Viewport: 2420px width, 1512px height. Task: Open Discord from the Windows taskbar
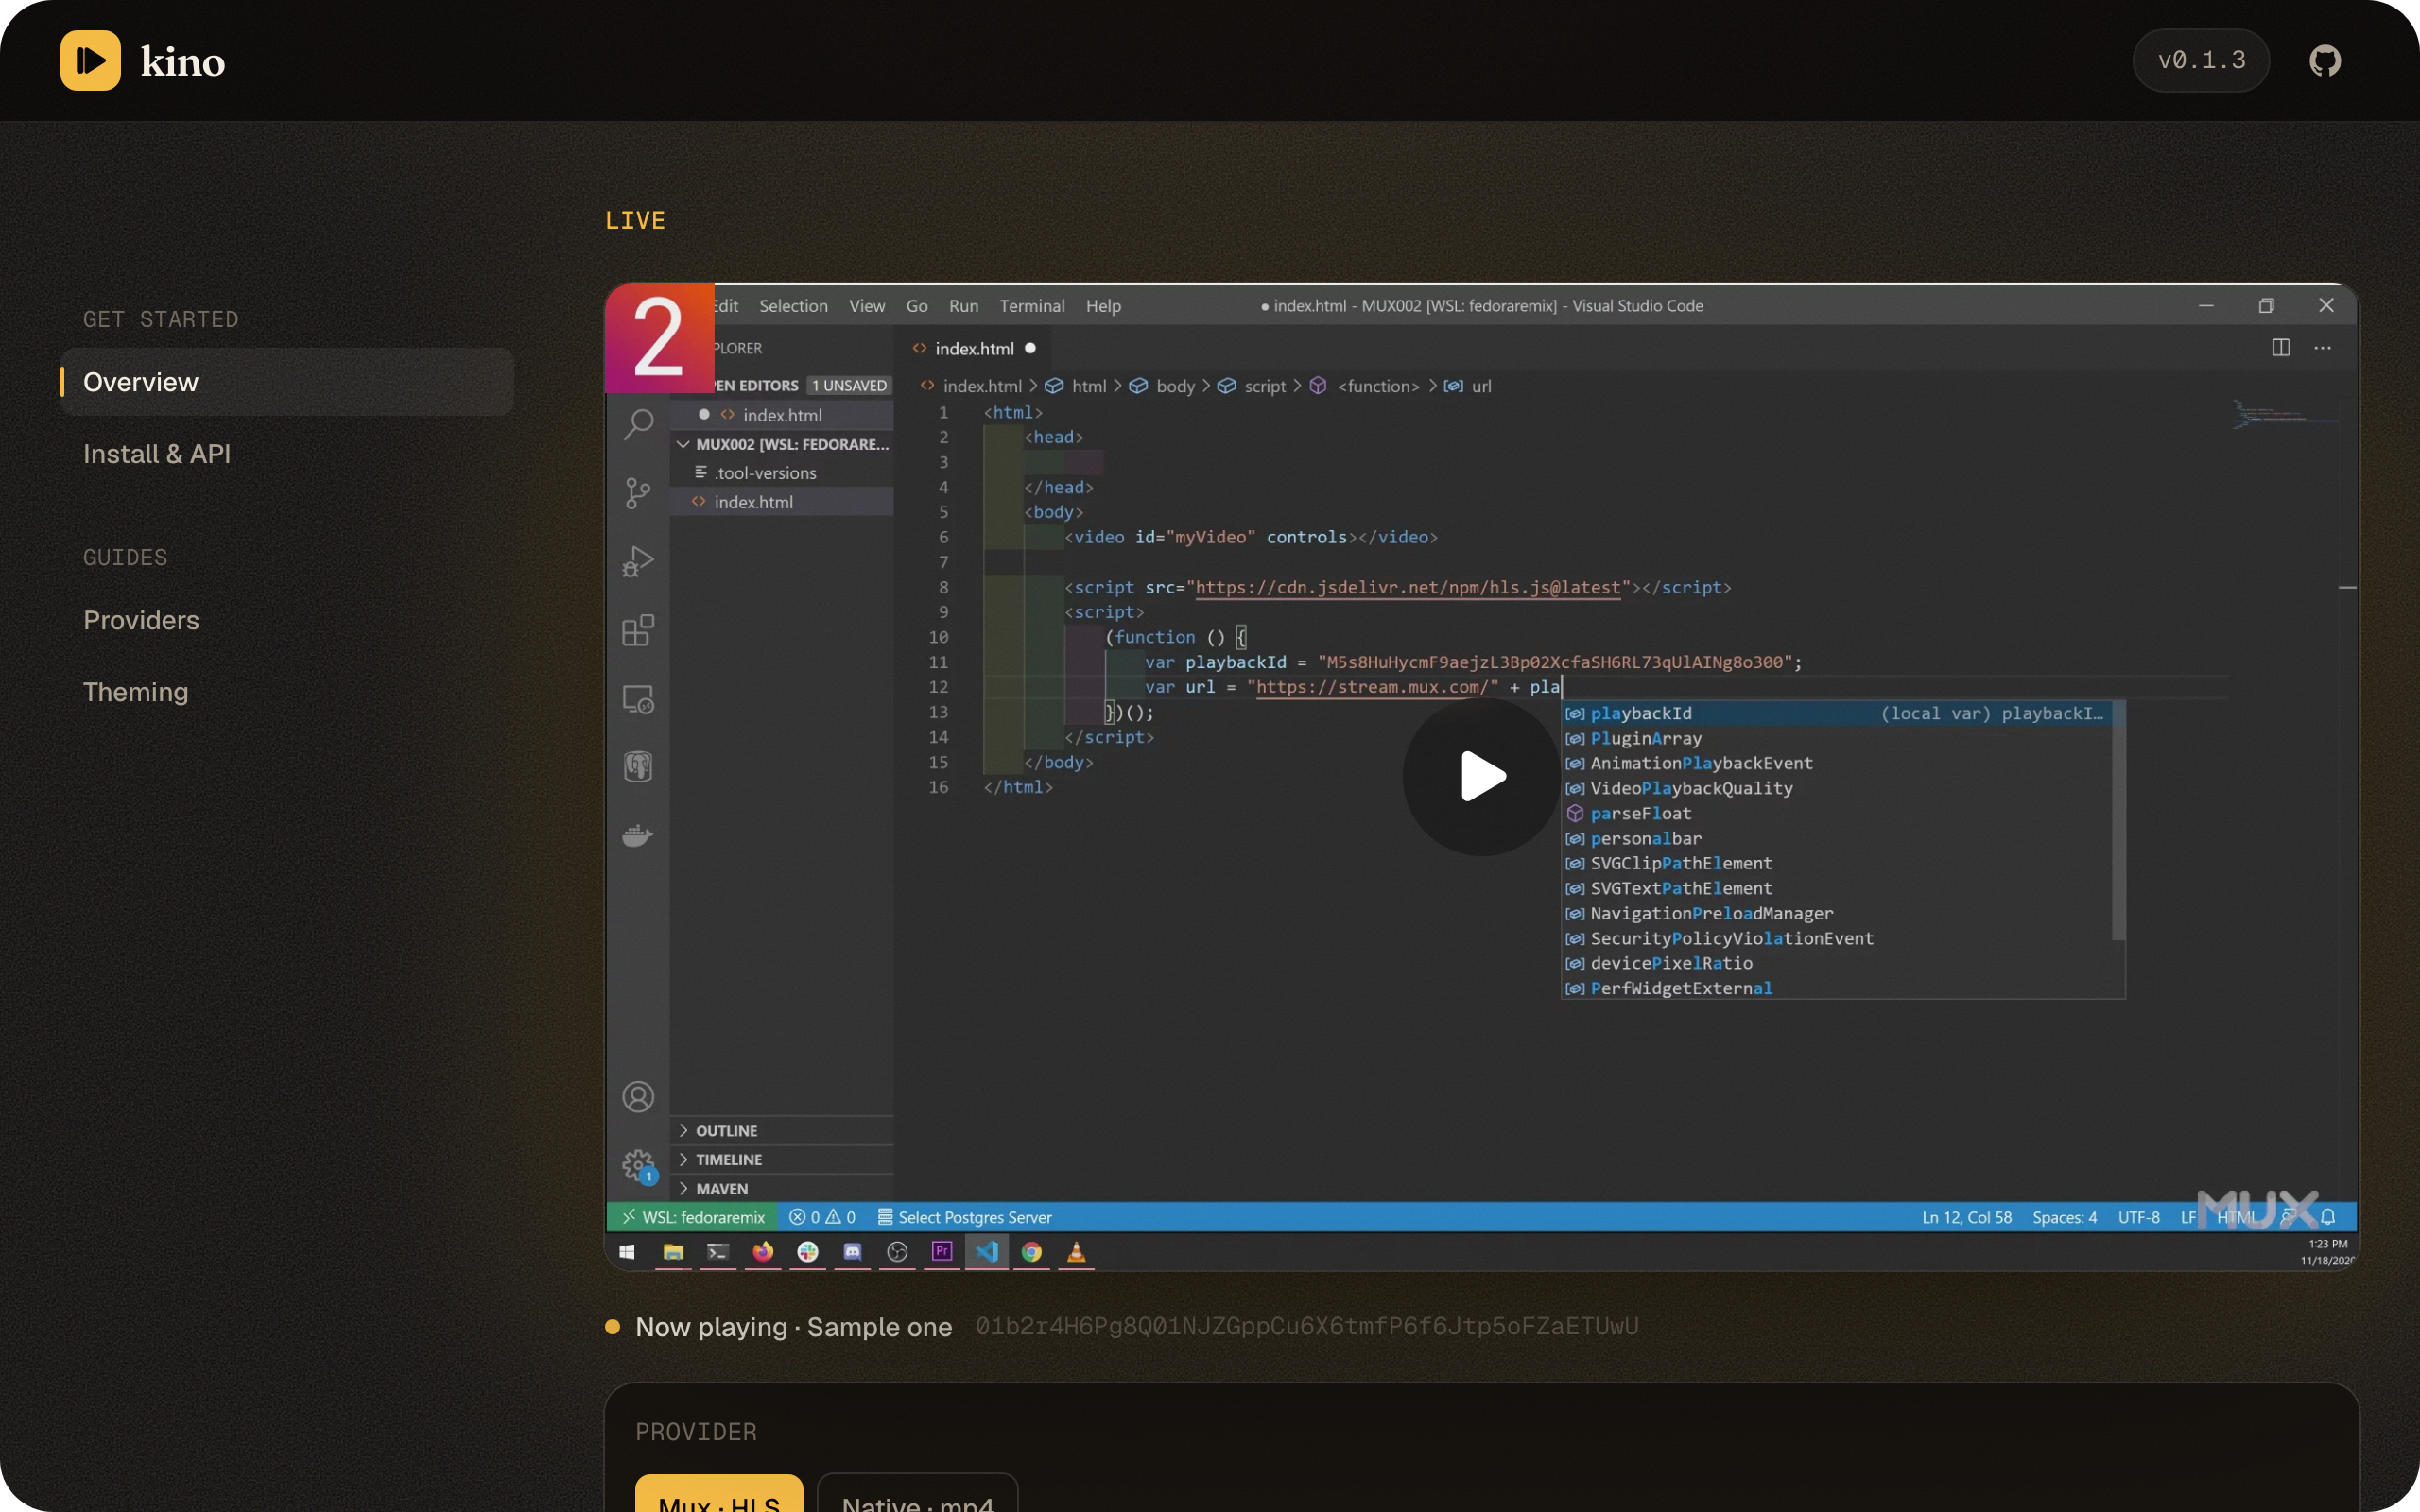[x=852, y=1252]
